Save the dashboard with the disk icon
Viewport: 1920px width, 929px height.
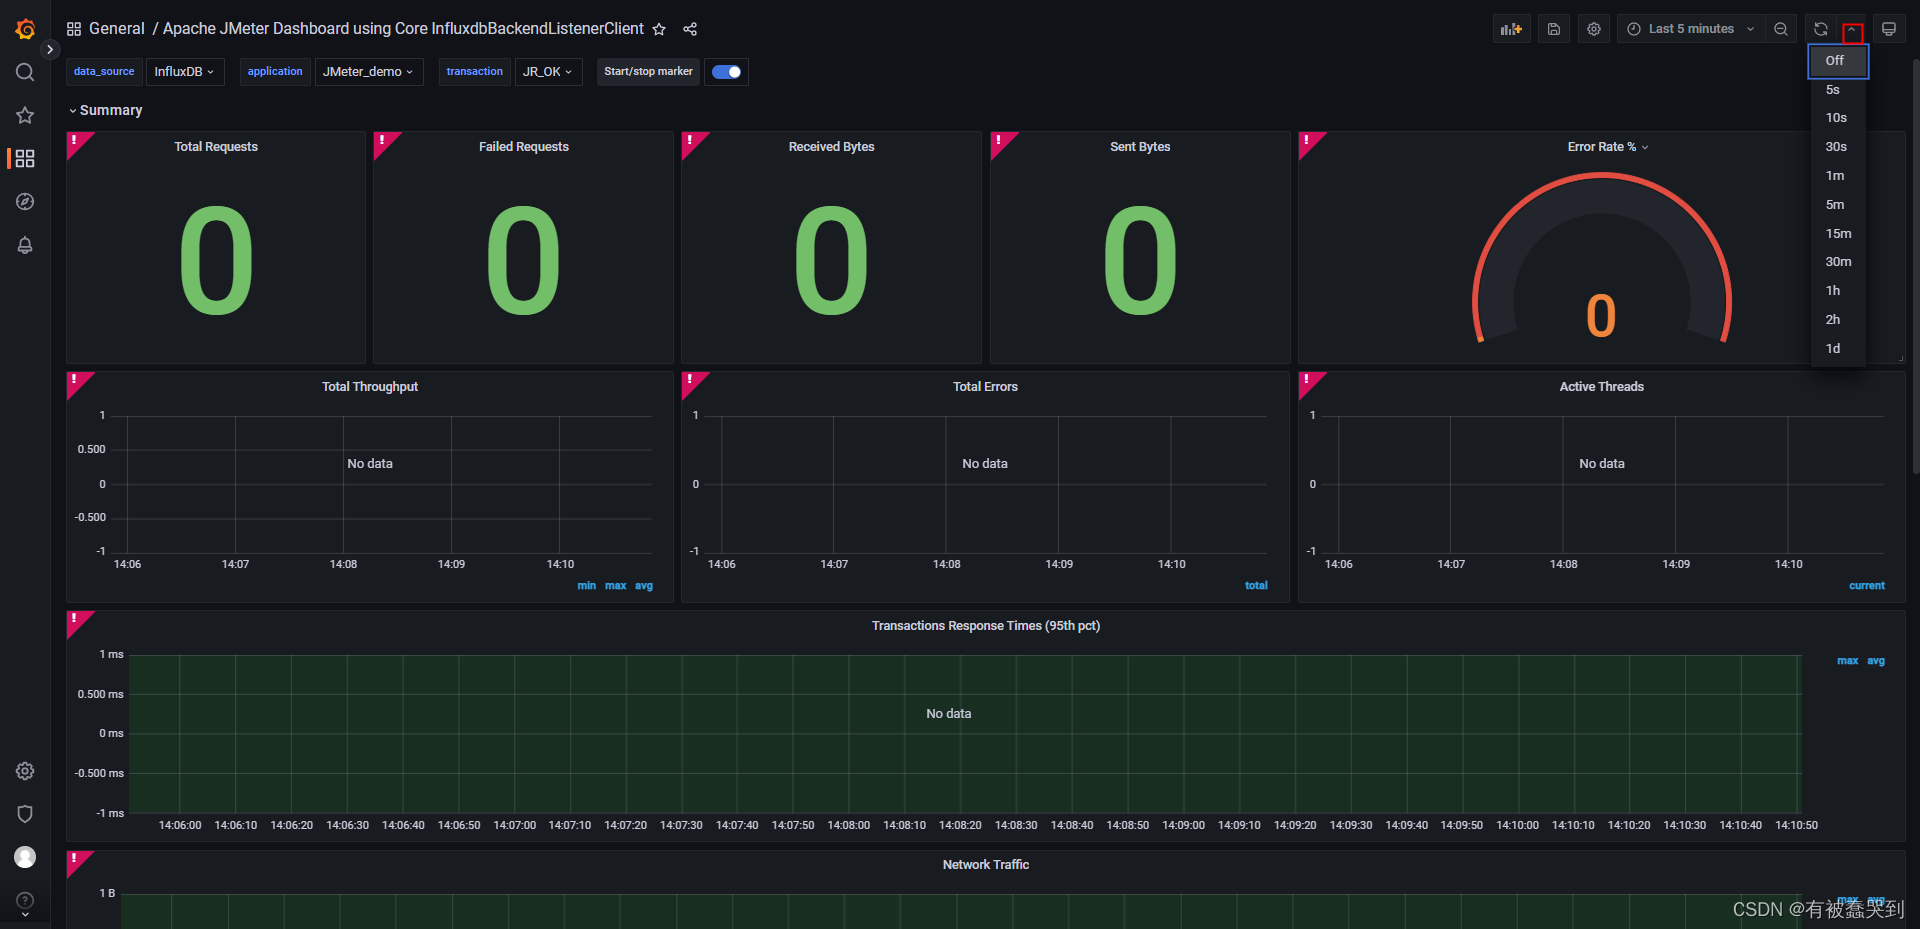[1553, 29]
